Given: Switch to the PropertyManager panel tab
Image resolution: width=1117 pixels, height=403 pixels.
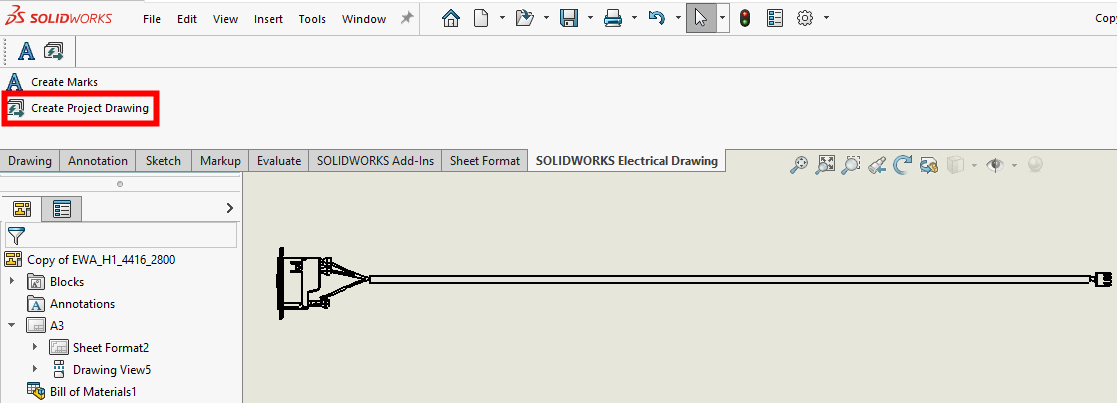Looking at the screenshot, I should [61, 209].
